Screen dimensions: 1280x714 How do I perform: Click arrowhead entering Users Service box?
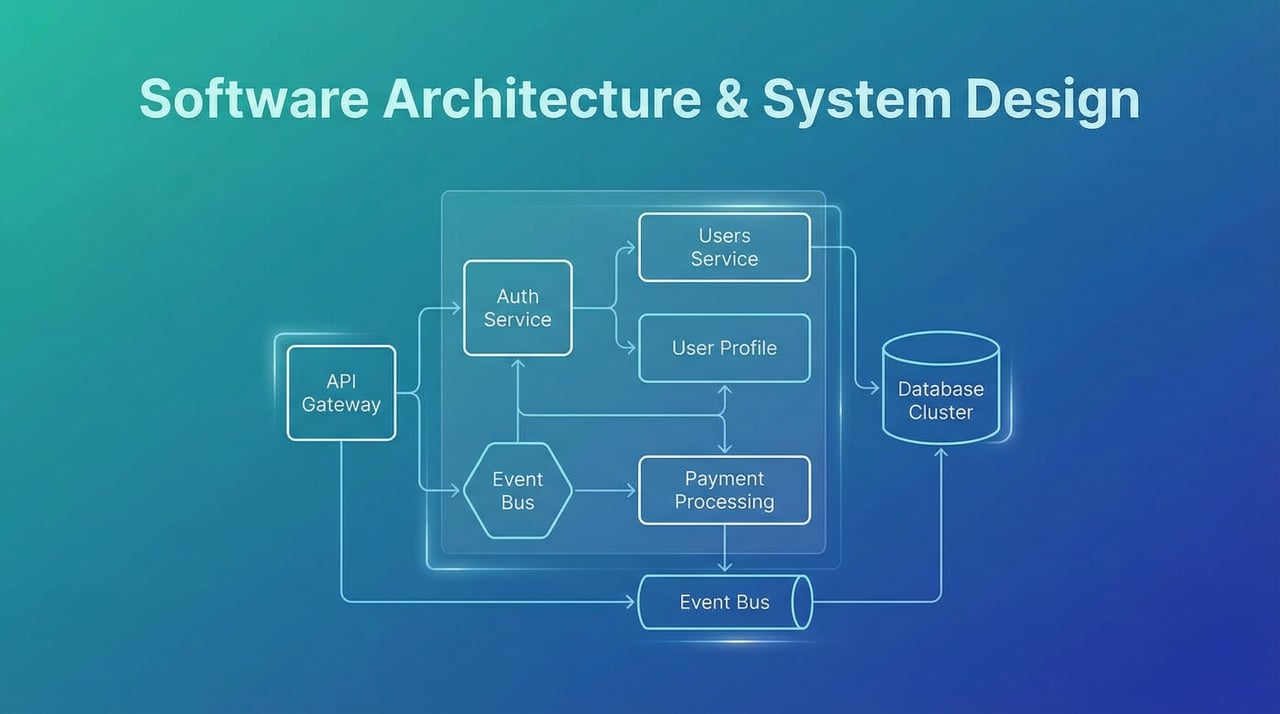coord(630,247)
